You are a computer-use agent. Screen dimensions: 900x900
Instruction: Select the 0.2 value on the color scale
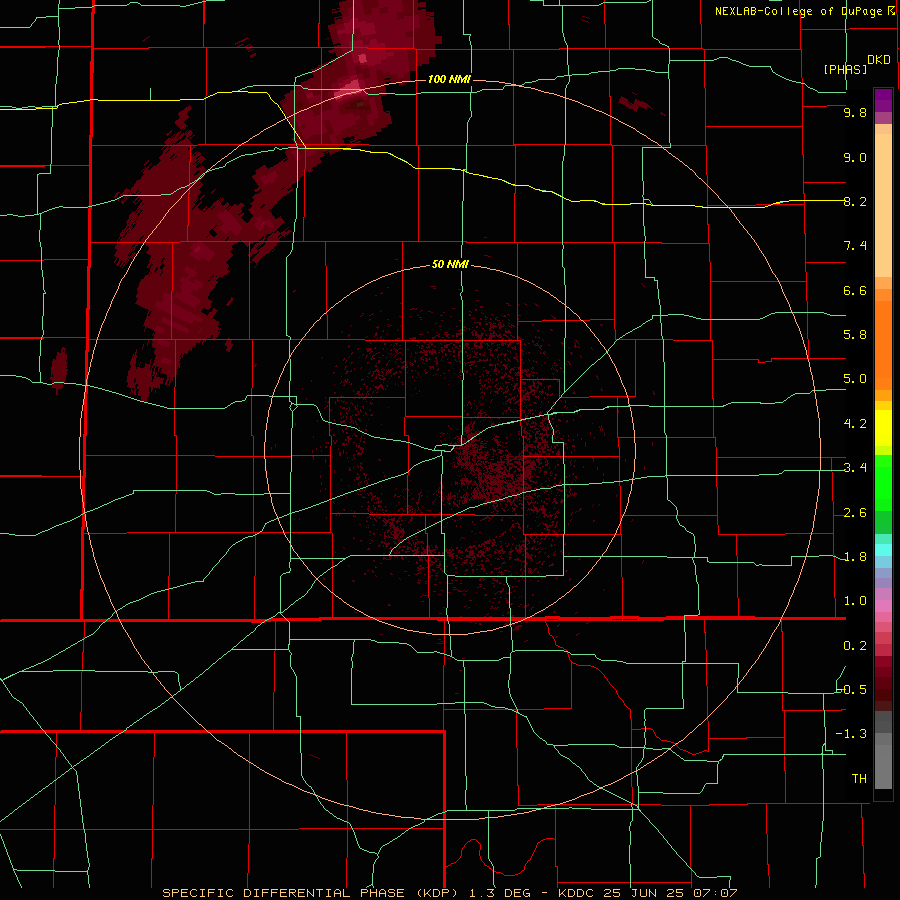[x=855, y=646]
